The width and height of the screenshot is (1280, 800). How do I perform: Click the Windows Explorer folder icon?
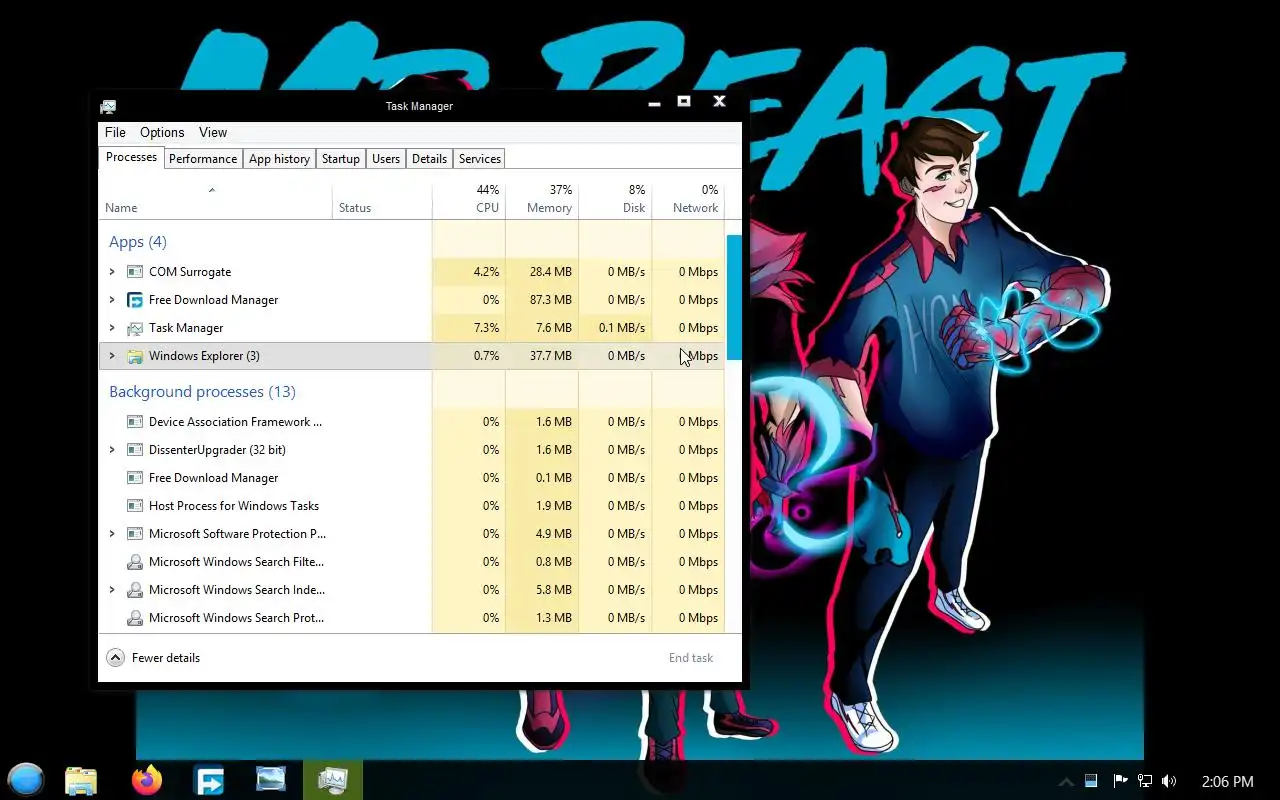tap(135, 356)
